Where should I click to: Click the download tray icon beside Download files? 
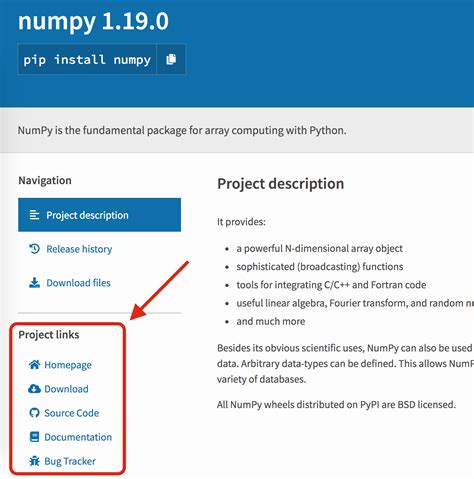34,283
